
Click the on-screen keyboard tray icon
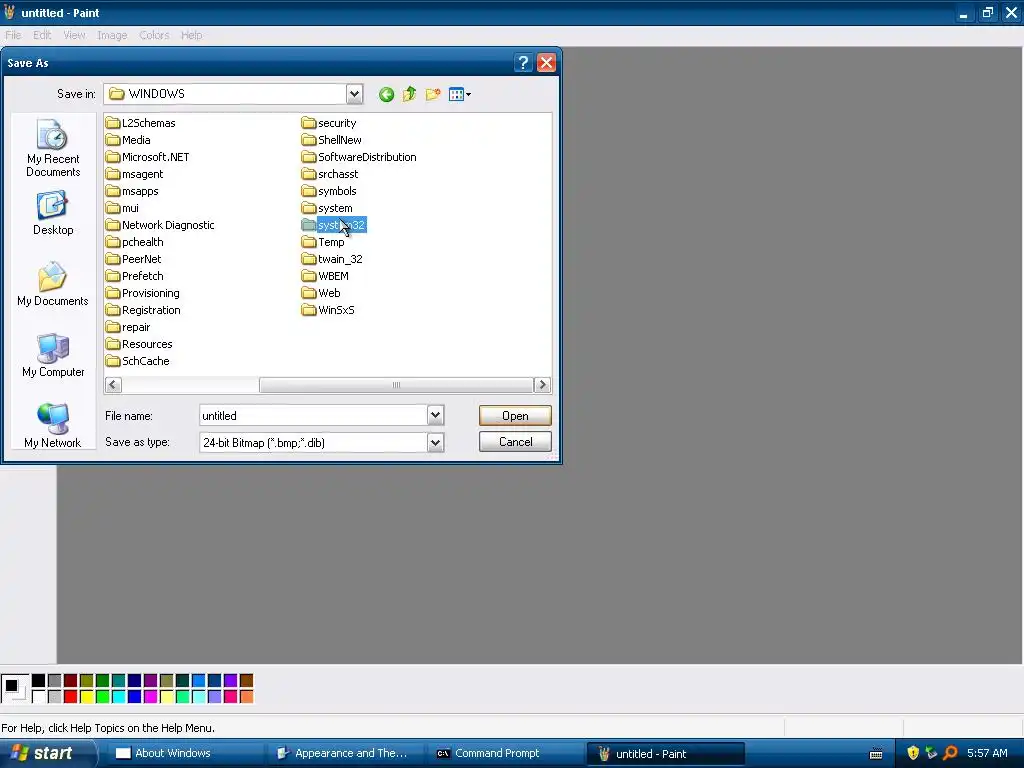876,754
